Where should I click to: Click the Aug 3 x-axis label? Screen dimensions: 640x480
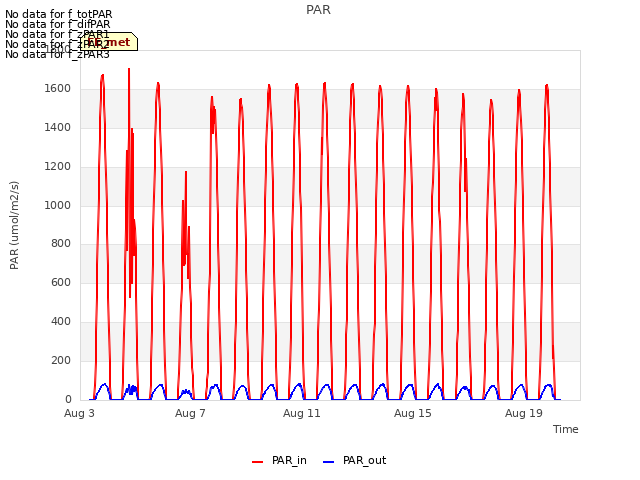coord(79,413)
